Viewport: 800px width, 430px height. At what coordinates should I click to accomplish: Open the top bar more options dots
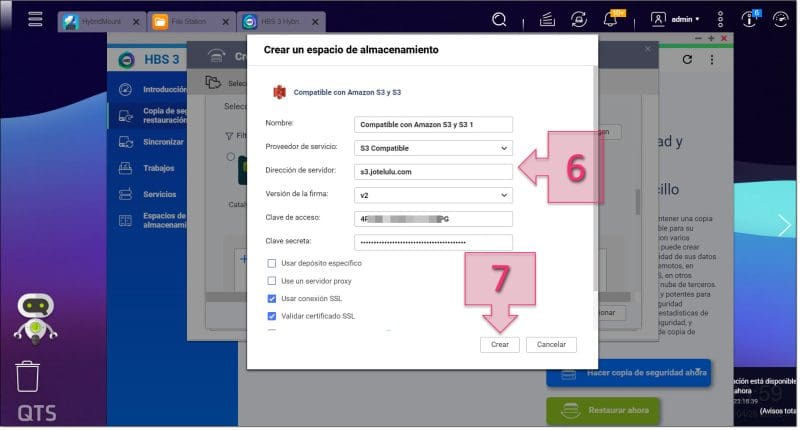click(720, 19)
